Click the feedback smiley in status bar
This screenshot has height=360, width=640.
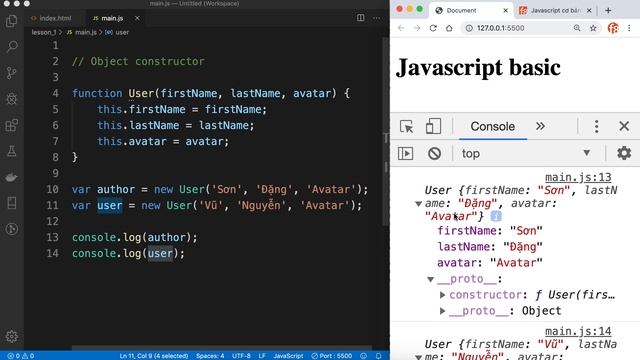[x=363, y=356]
